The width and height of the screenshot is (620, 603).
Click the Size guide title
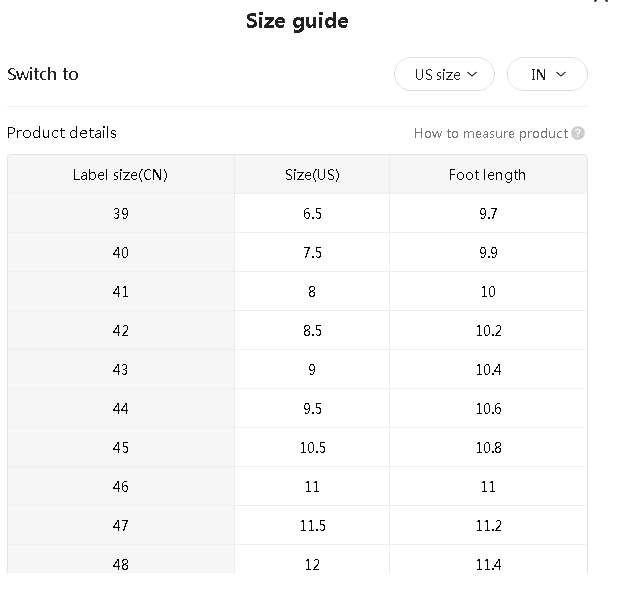point(297,21)
